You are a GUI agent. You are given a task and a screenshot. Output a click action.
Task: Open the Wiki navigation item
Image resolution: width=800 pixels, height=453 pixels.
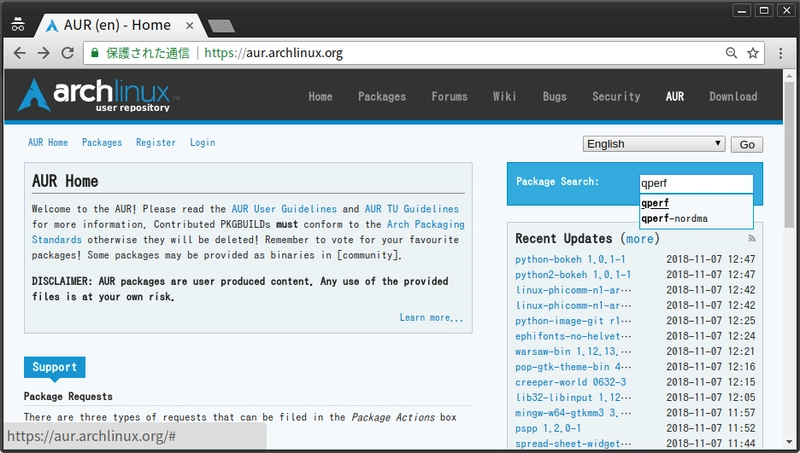505,96
